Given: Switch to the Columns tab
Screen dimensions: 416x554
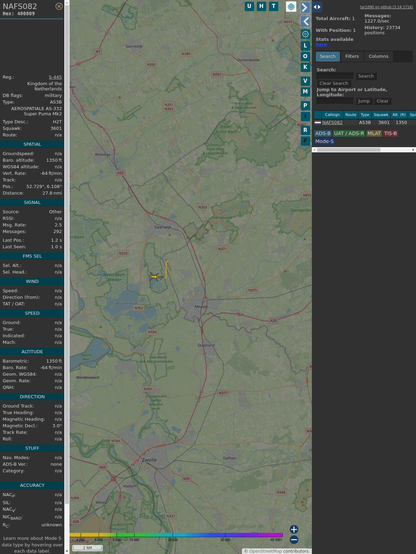Looking at the screenshot, I should 378,56.
